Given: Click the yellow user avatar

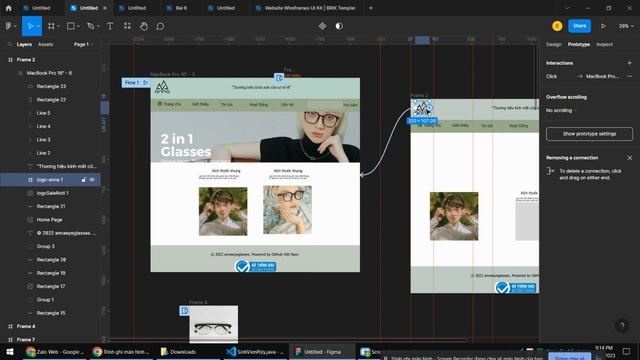Looking at the screenshot, I should tap(557, 26).
